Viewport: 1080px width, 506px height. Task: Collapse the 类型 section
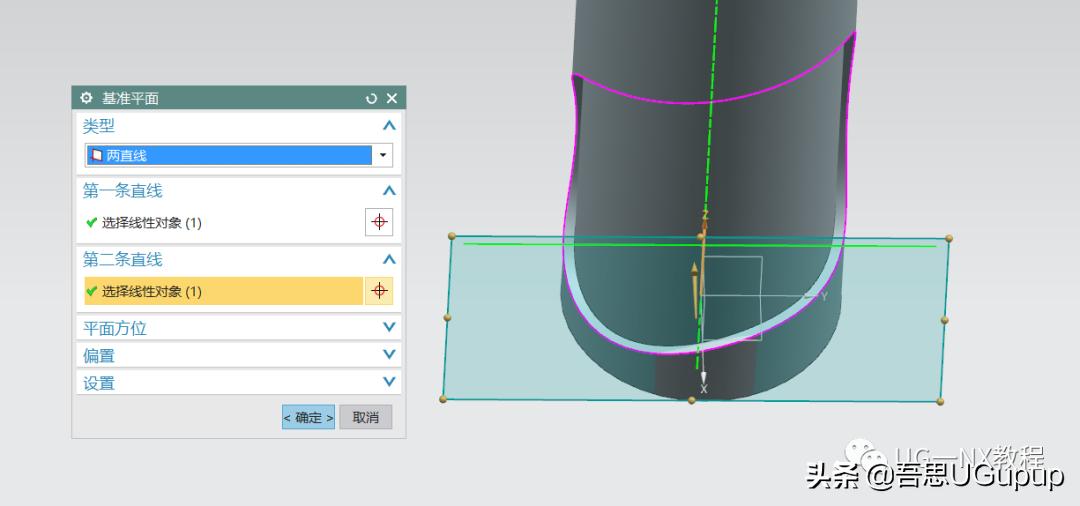click(389, 126)
